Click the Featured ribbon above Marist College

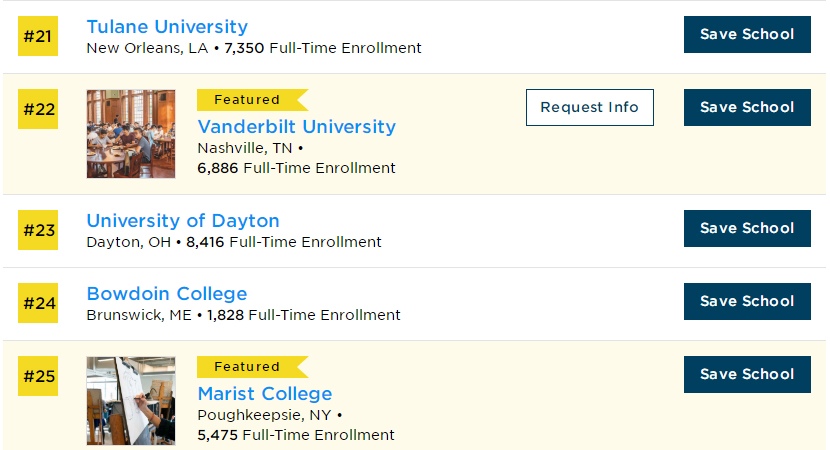pos(250,367)
